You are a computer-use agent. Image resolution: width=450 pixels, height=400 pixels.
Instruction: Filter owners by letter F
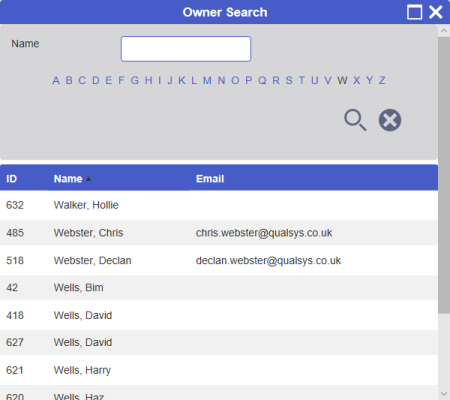[x=121, y=80]
